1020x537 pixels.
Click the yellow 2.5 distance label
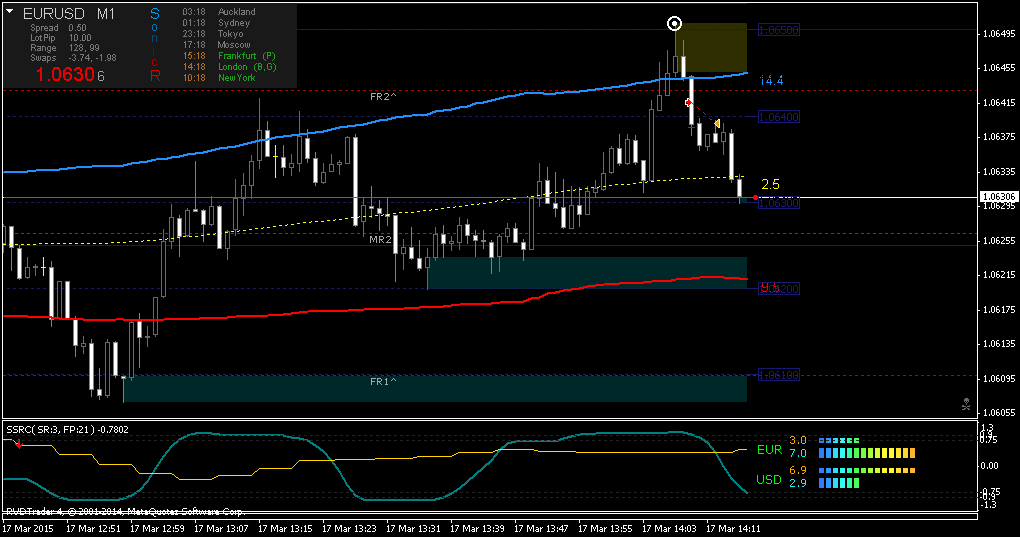point(770,185)
